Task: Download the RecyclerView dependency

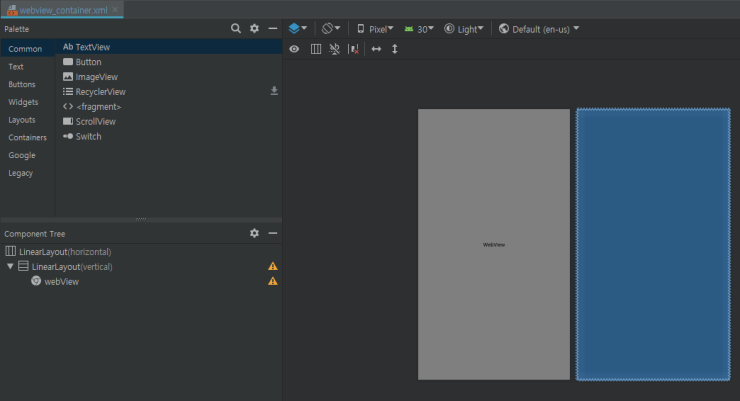Action: pyautogui.click(x=274, y=91)
